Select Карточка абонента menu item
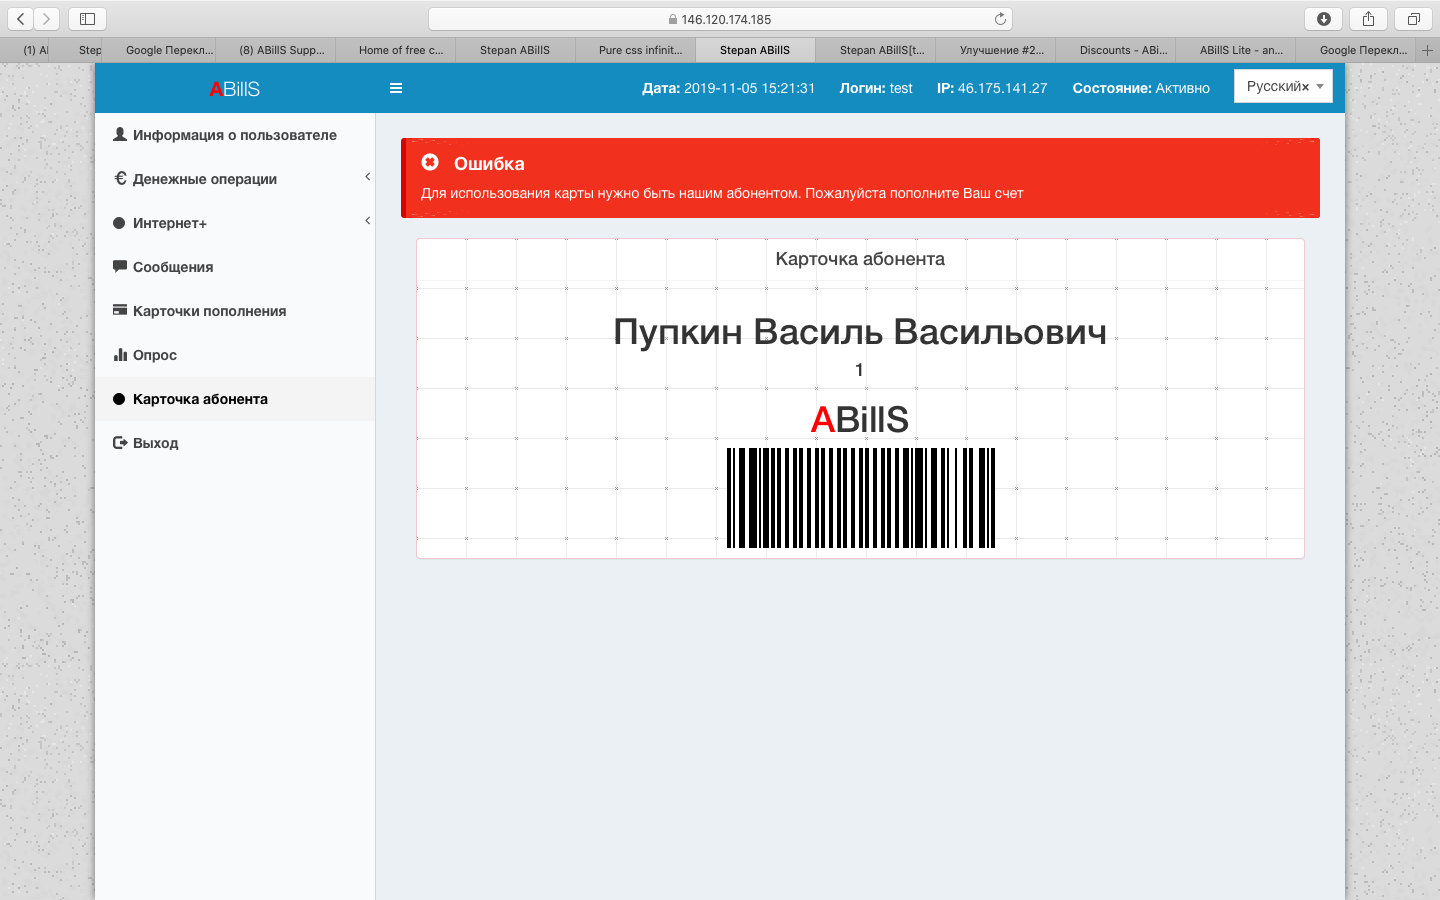 tap(235, 399)
